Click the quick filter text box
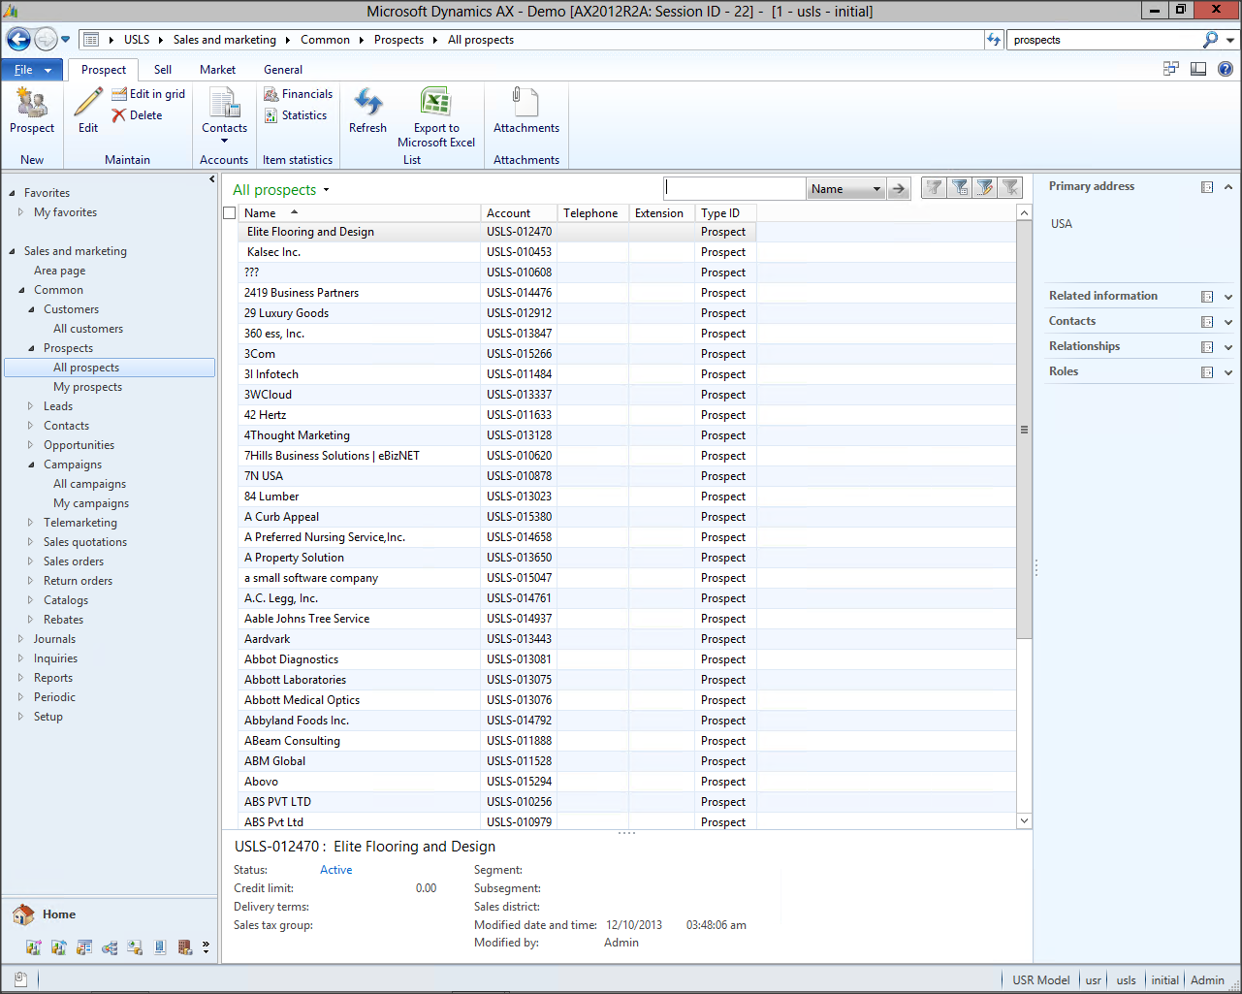The image size is (1242, 994). pos(734,188)
